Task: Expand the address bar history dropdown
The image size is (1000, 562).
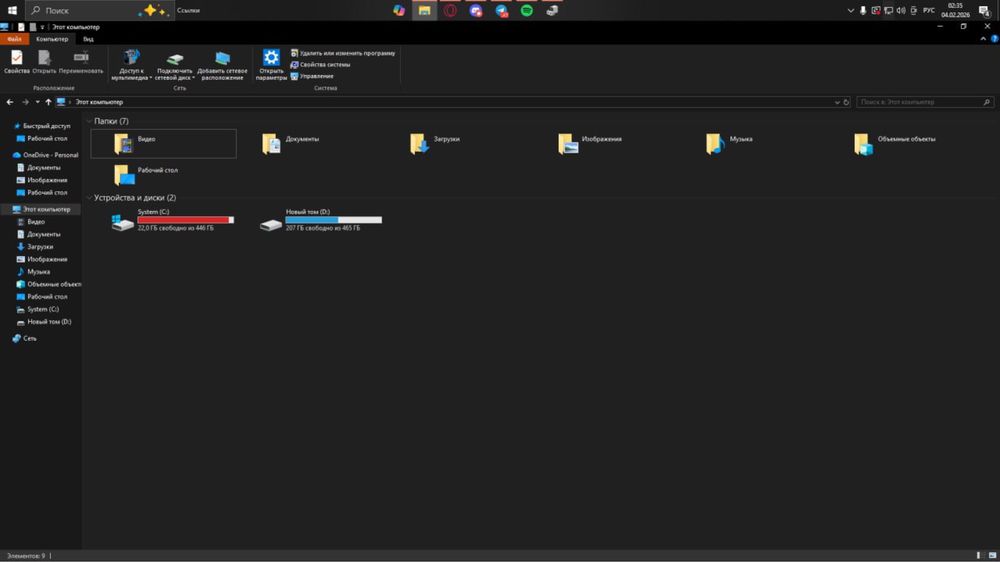Action: (837, 102)
